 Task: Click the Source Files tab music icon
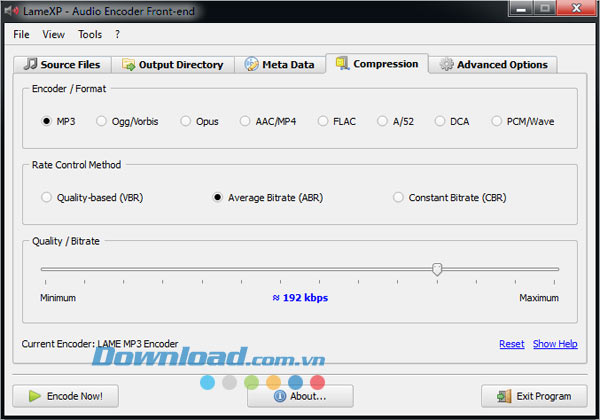click(30, 65)
